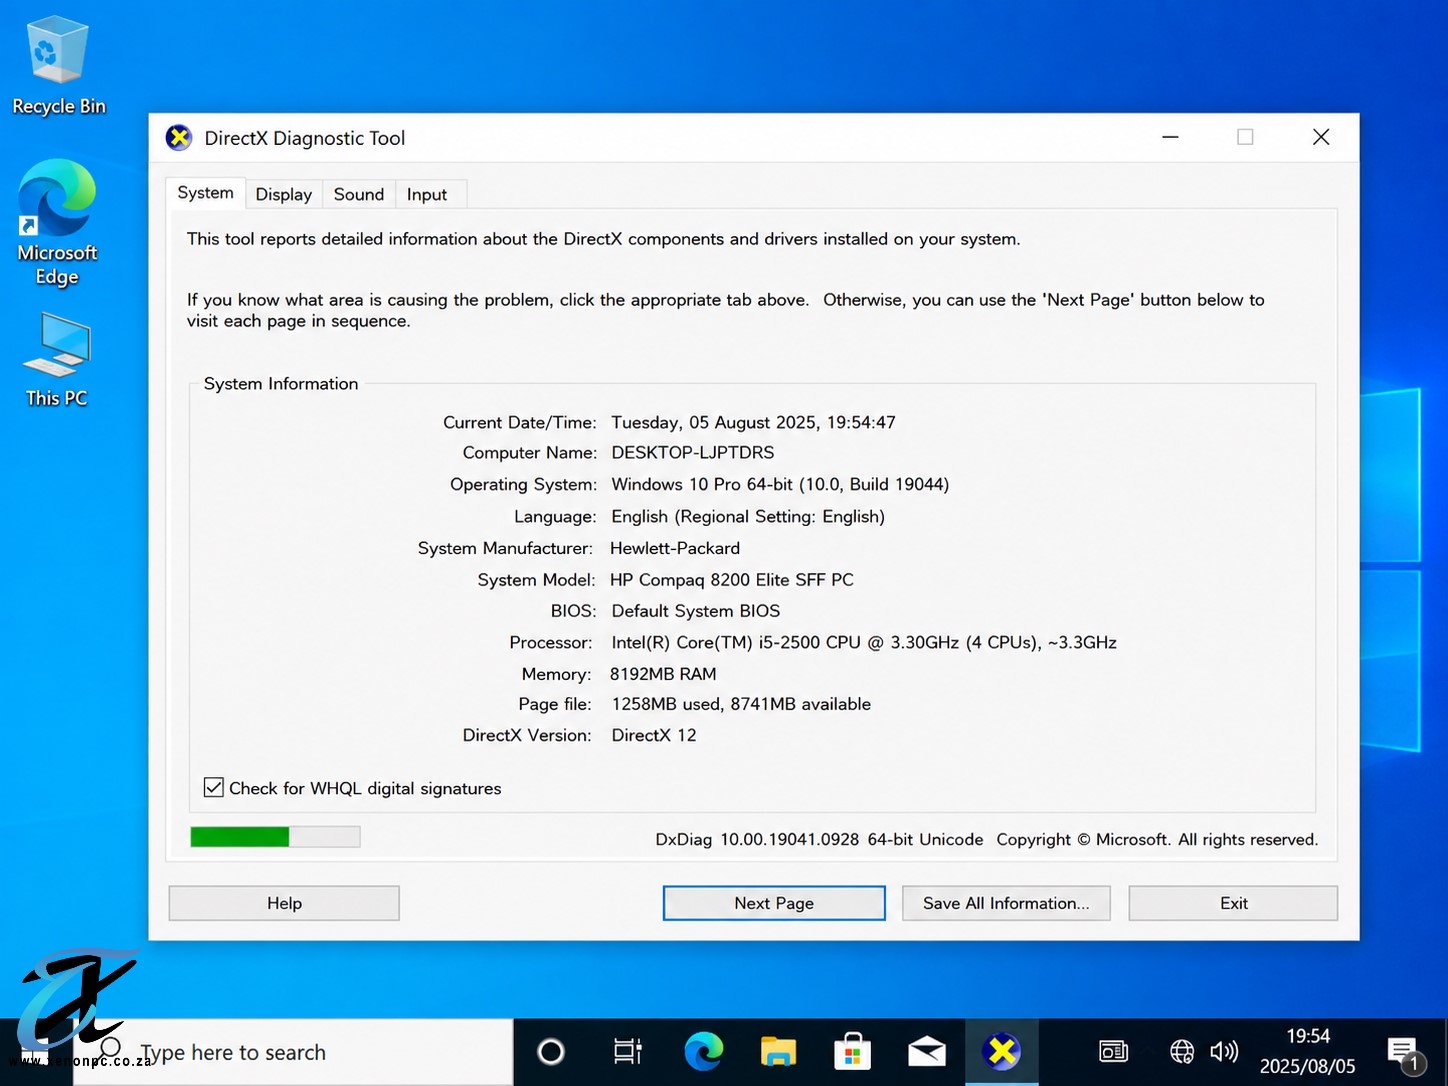Viewport: 1448px width, 1086px height.
Task: Click the English Regional Setting language value
Action: click(748, 517)
